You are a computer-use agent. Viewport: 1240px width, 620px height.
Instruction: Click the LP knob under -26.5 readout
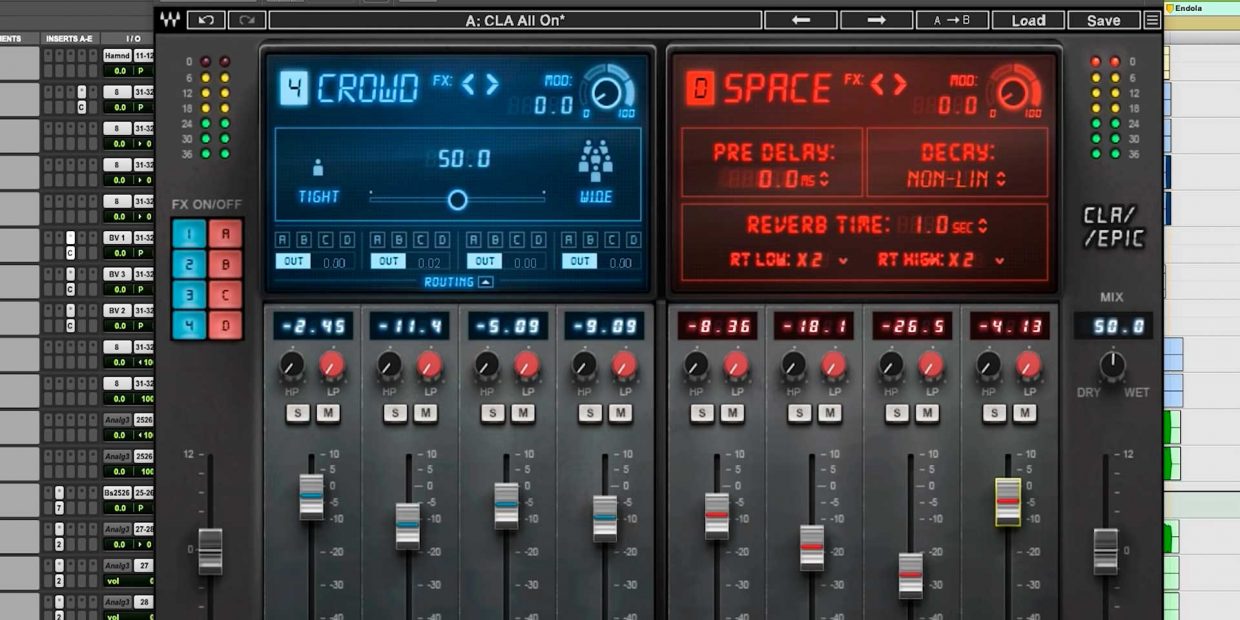[931, 365]
